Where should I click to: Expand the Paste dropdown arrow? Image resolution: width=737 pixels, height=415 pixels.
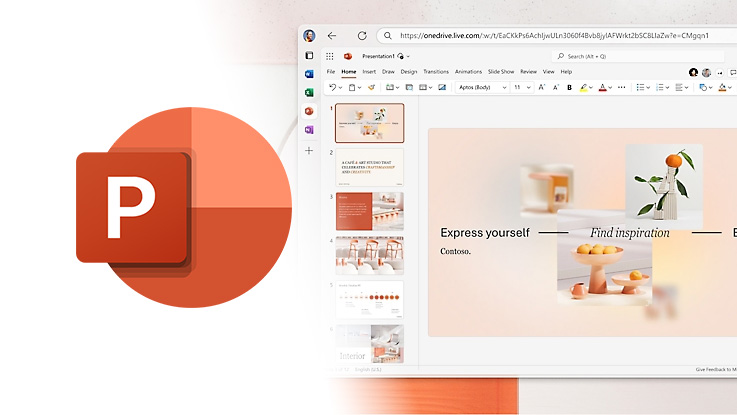pyautogui.click(x=360, y=88)
